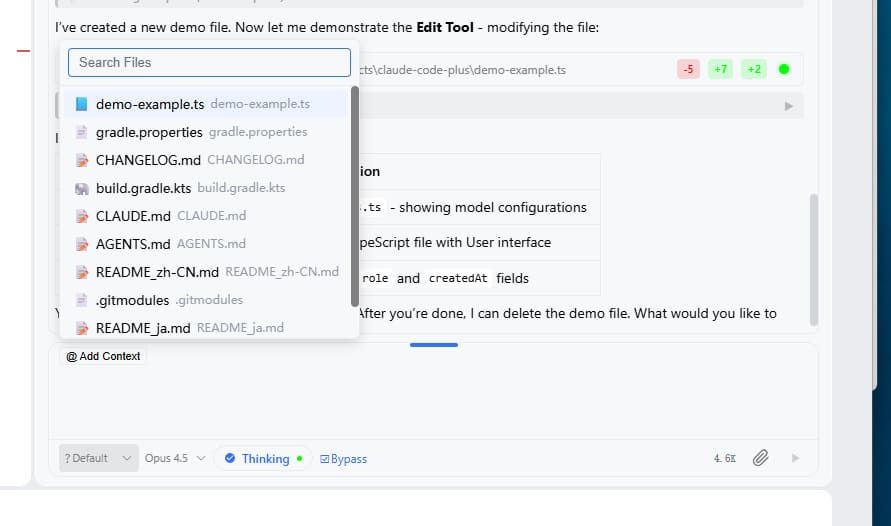Choose README_zh-CN.md in the file list
This screenshot has width=891, height=526.
157,272
